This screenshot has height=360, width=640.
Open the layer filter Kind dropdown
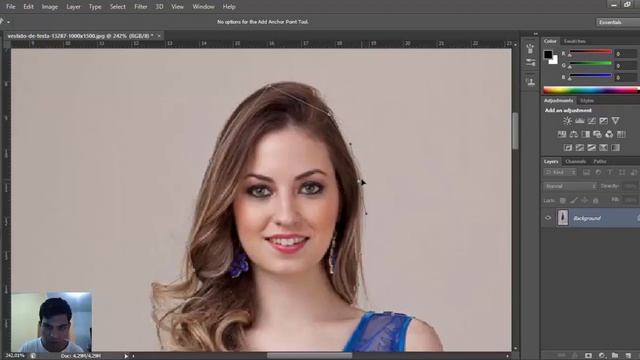[560, 173]
